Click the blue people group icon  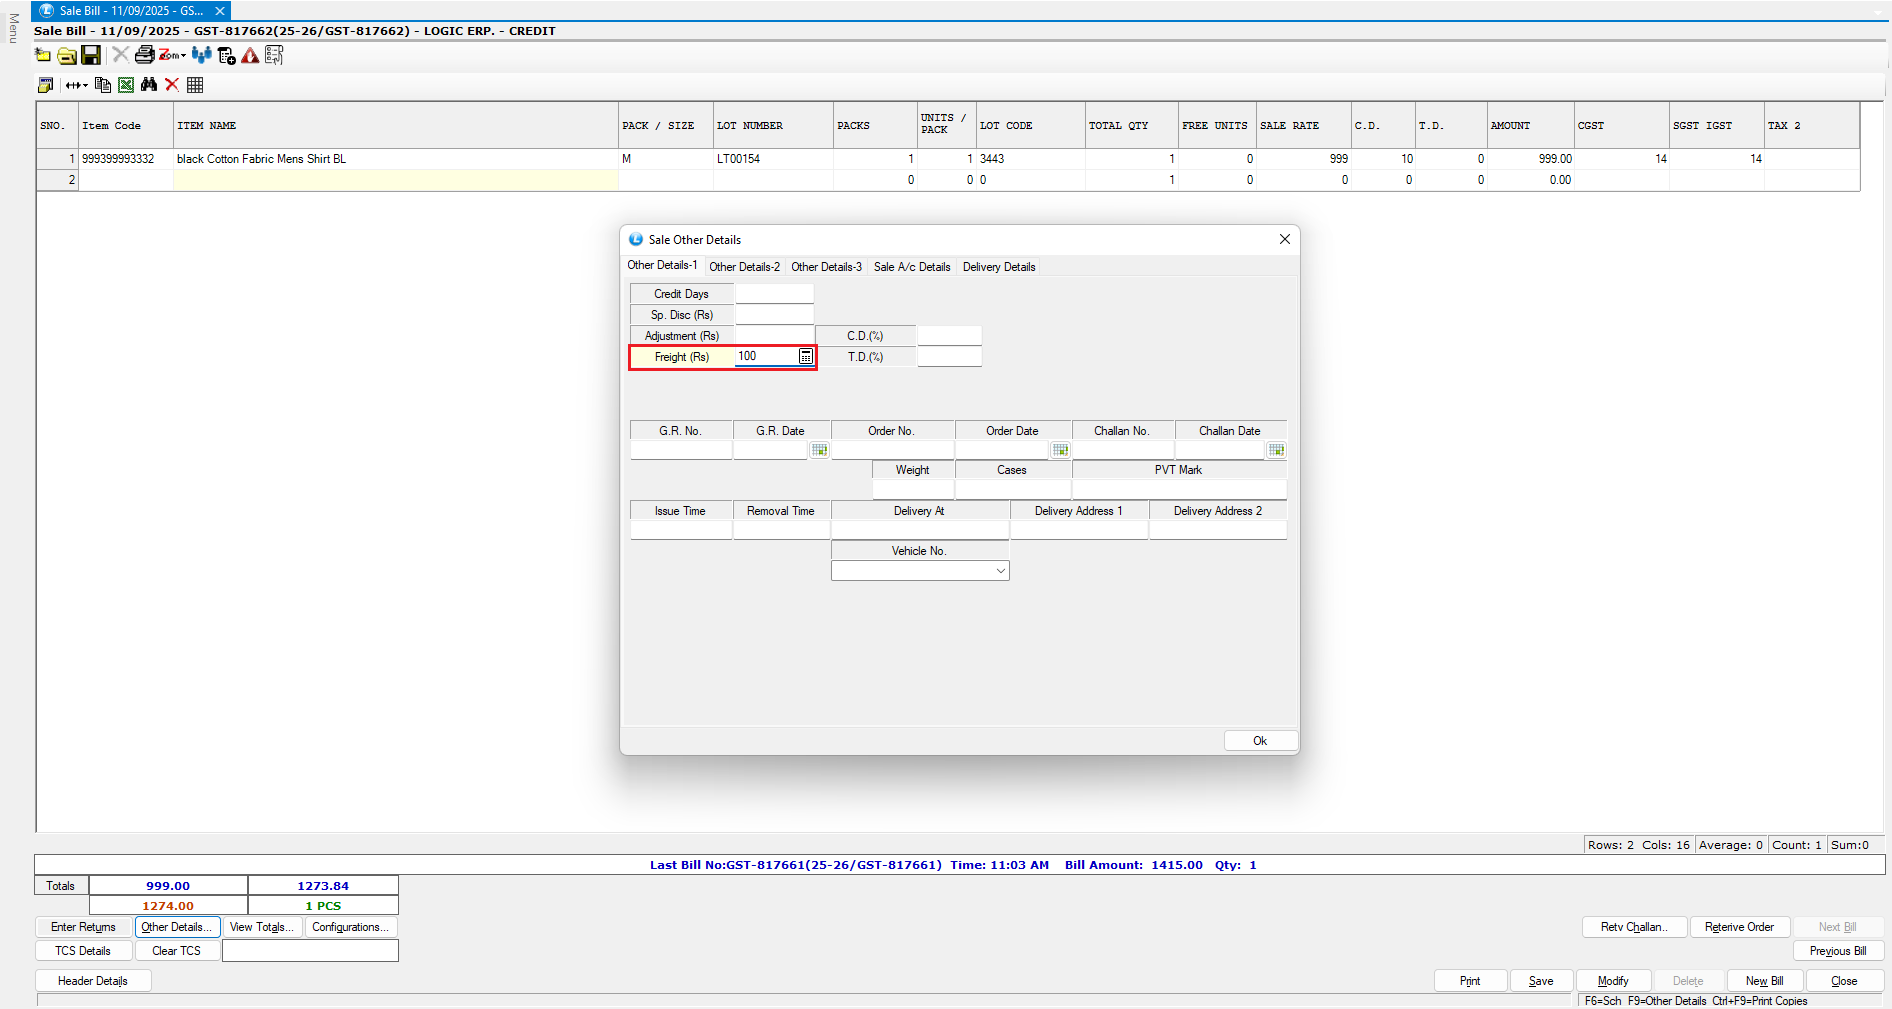click(x=202, y=55)
